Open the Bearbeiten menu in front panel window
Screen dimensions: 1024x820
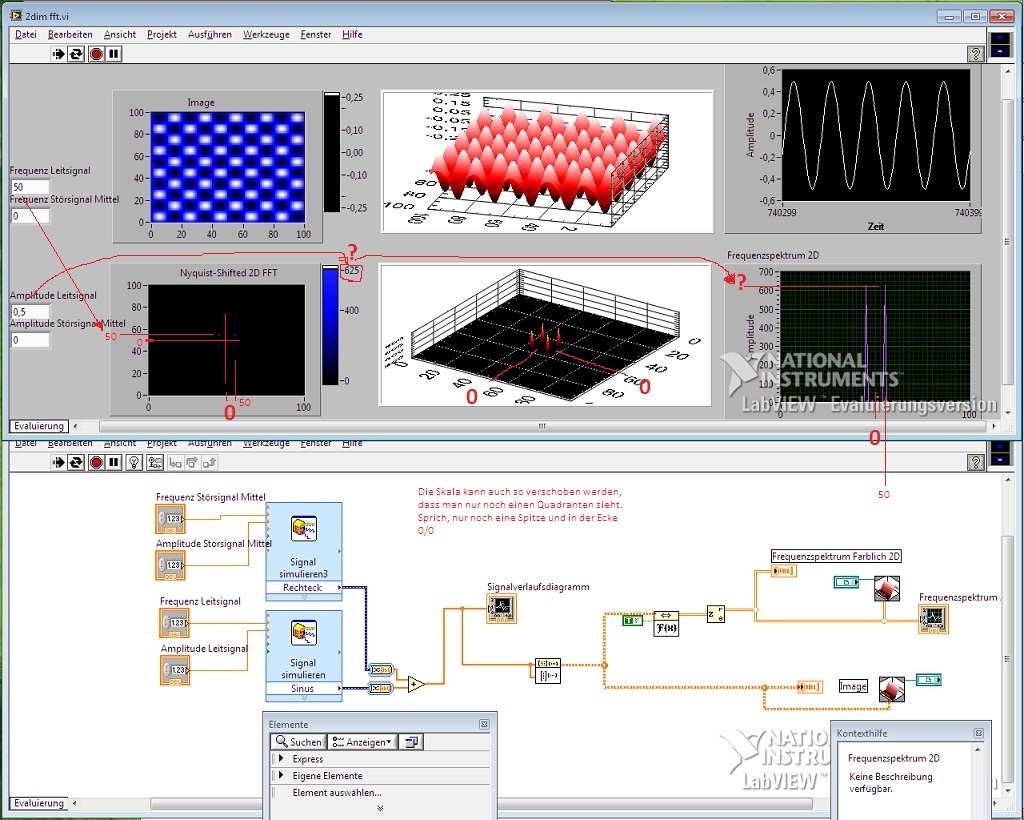pos(70,35)
